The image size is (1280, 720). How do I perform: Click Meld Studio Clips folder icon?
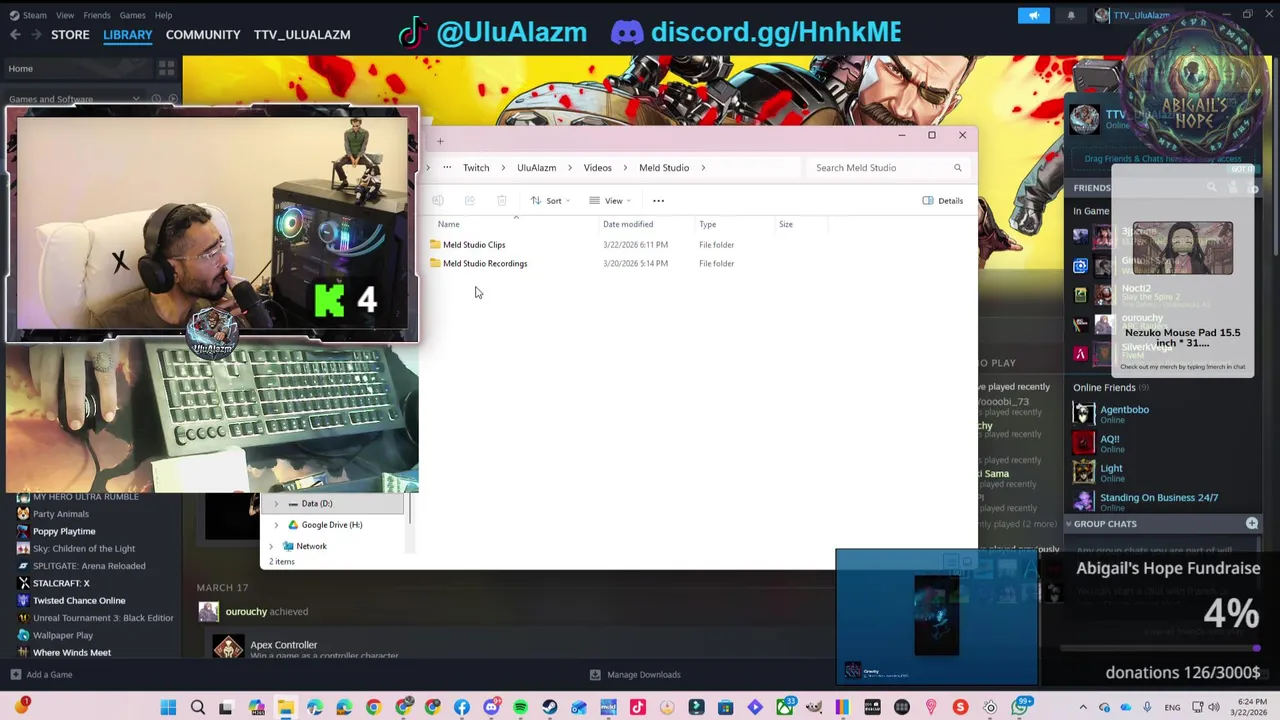[x=435, y=244]
